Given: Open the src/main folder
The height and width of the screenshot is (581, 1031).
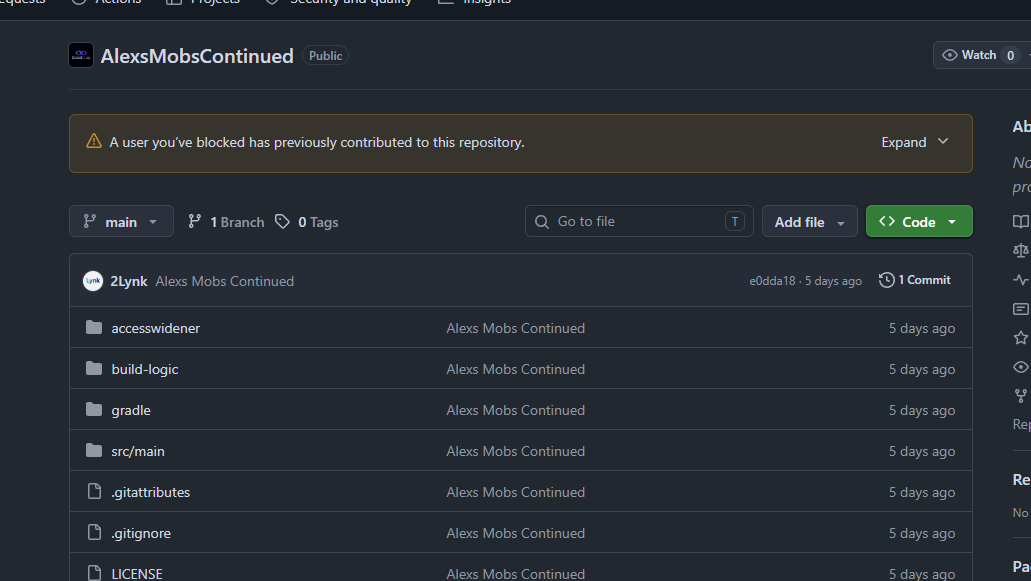Looking at the screenshot, I should (x=138, y=451).
